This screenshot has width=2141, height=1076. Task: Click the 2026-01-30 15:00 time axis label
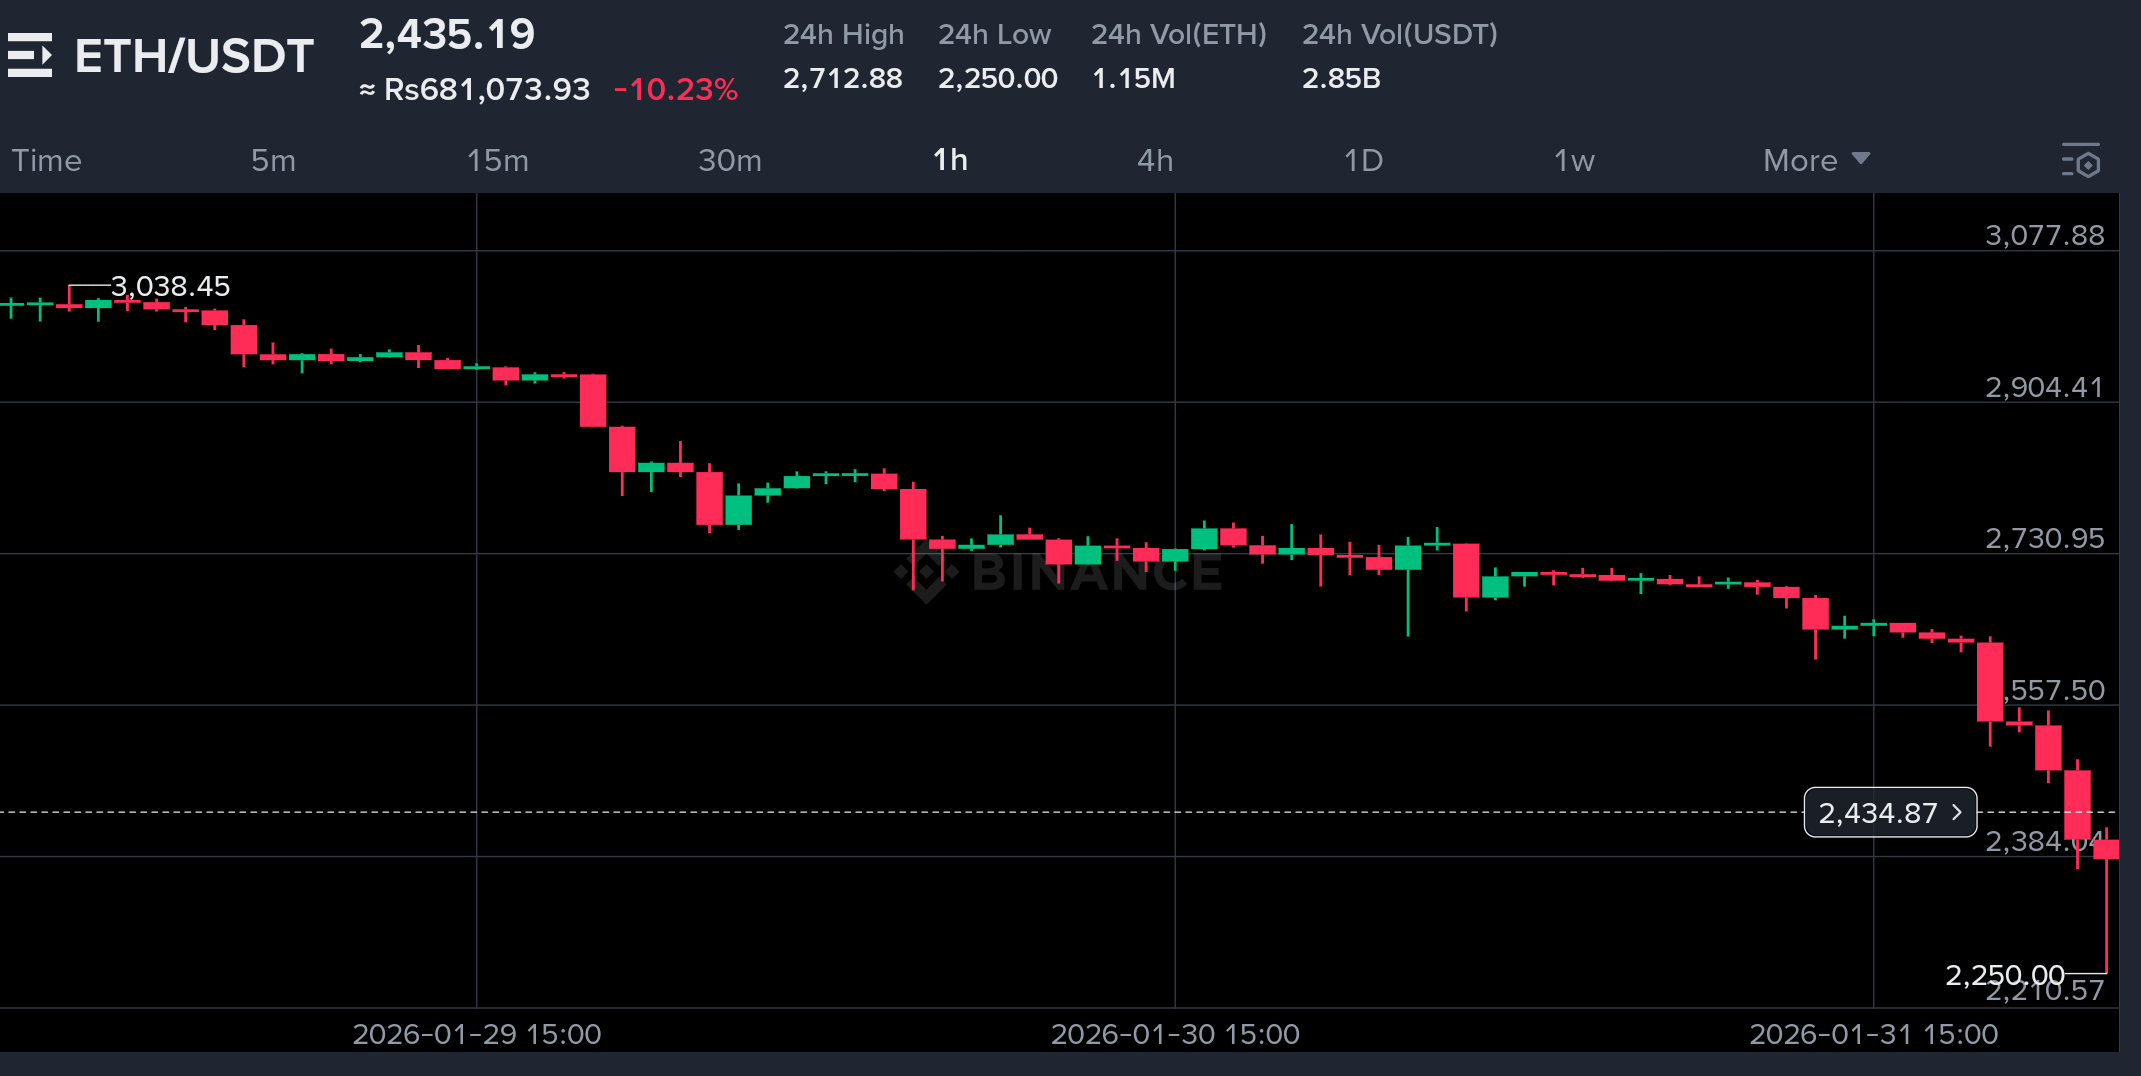pos(1175,1034)
